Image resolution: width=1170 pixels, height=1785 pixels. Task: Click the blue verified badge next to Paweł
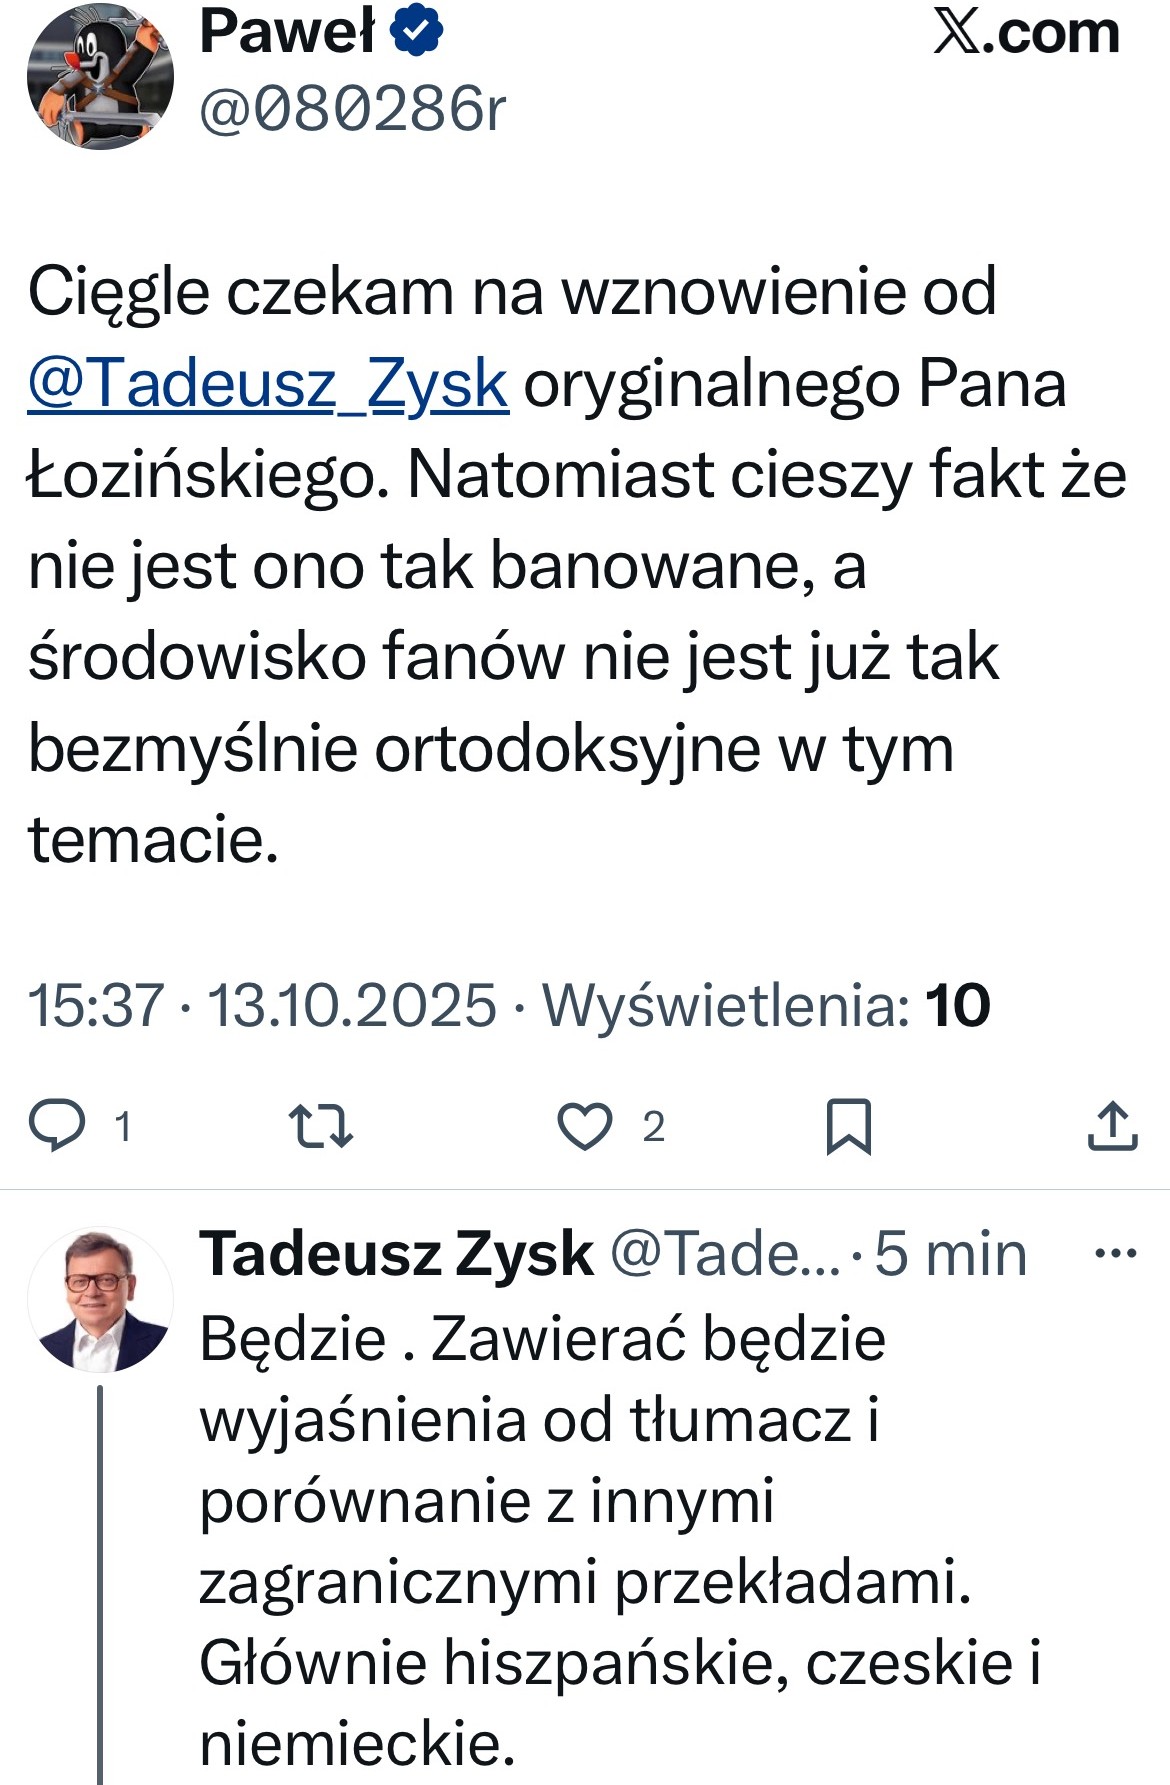pos(416,32)
